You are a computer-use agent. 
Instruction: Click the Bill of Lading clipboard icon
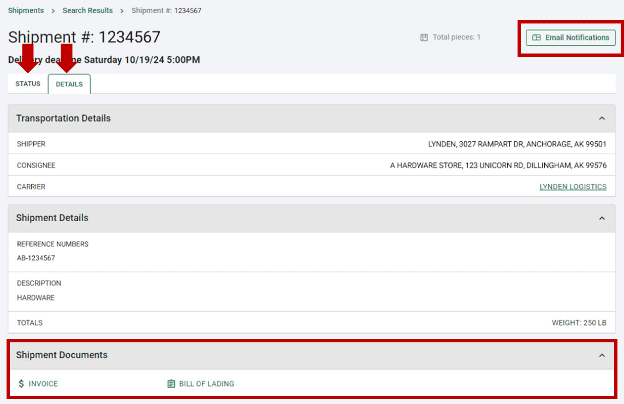click(x=171, y=383)
